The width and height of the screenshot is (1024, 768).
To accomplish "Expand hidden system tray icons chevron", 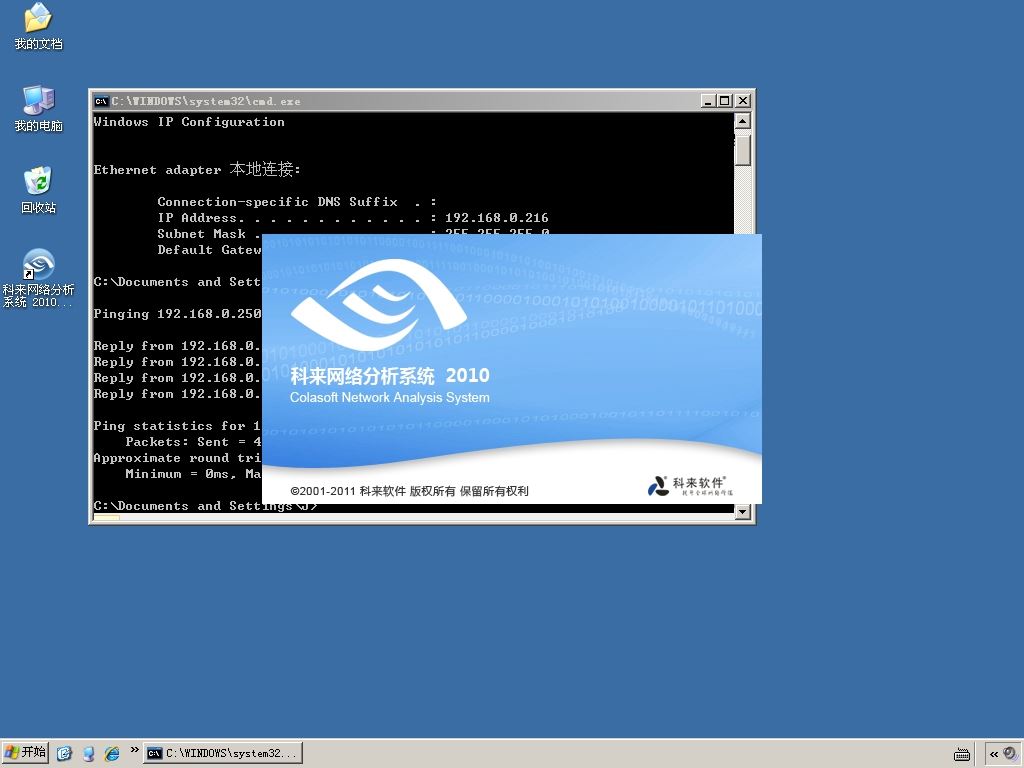I will coord(993,754).
